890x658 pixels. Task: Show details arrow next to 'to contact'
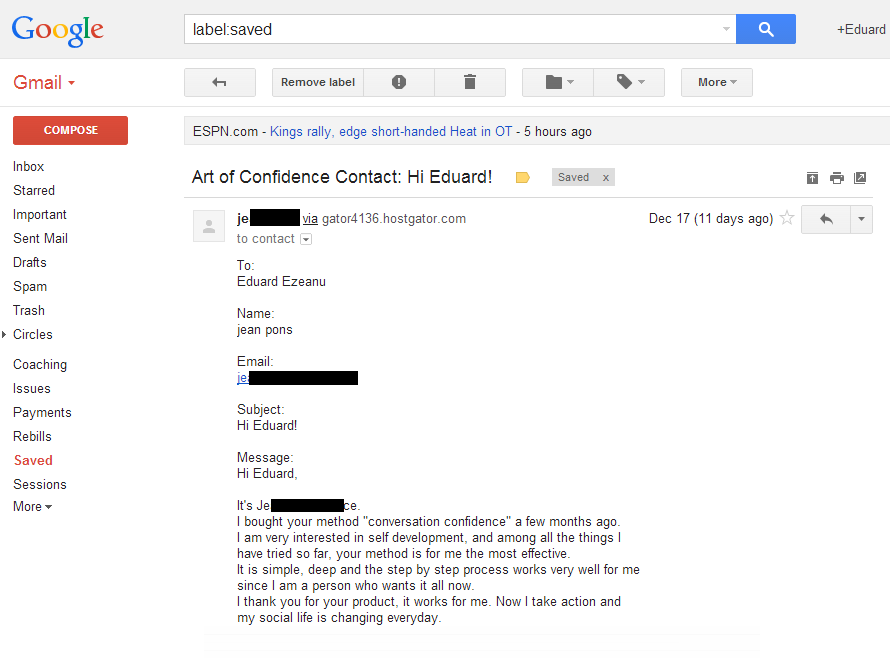306,239
